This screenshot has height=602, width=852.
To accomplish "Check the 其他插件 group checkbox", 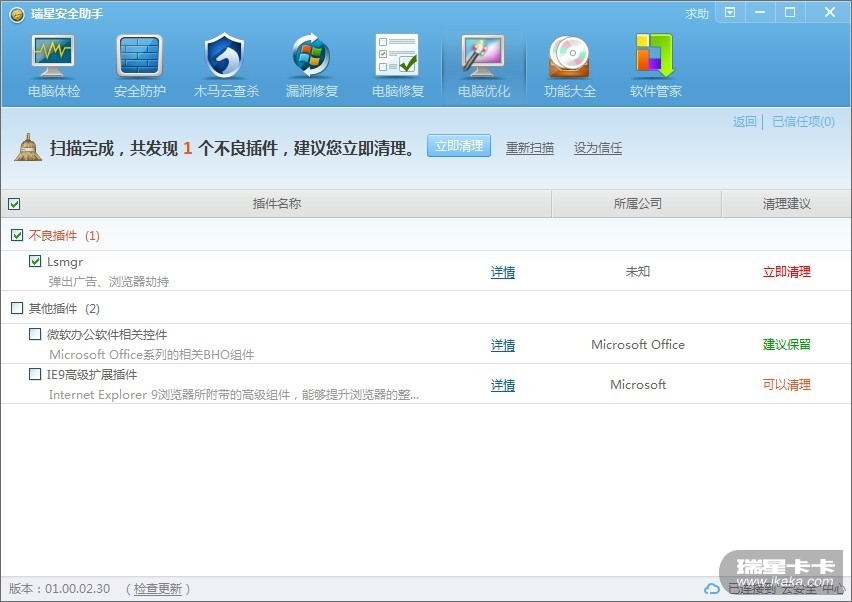I will [17, 308].
